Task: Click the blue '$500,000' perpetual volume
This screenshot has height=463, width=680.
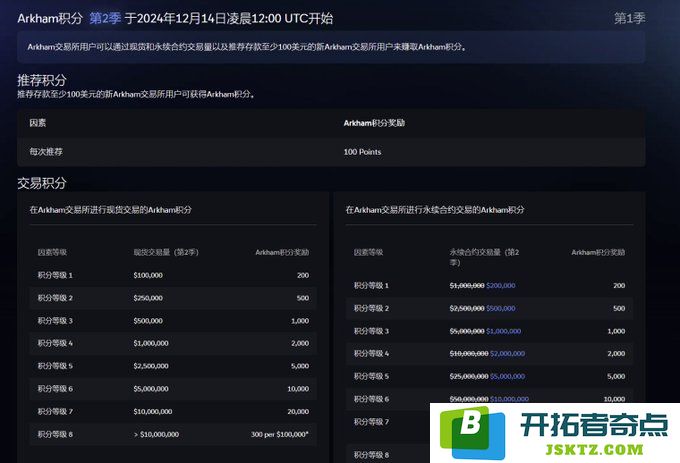Action: [501, 308]
